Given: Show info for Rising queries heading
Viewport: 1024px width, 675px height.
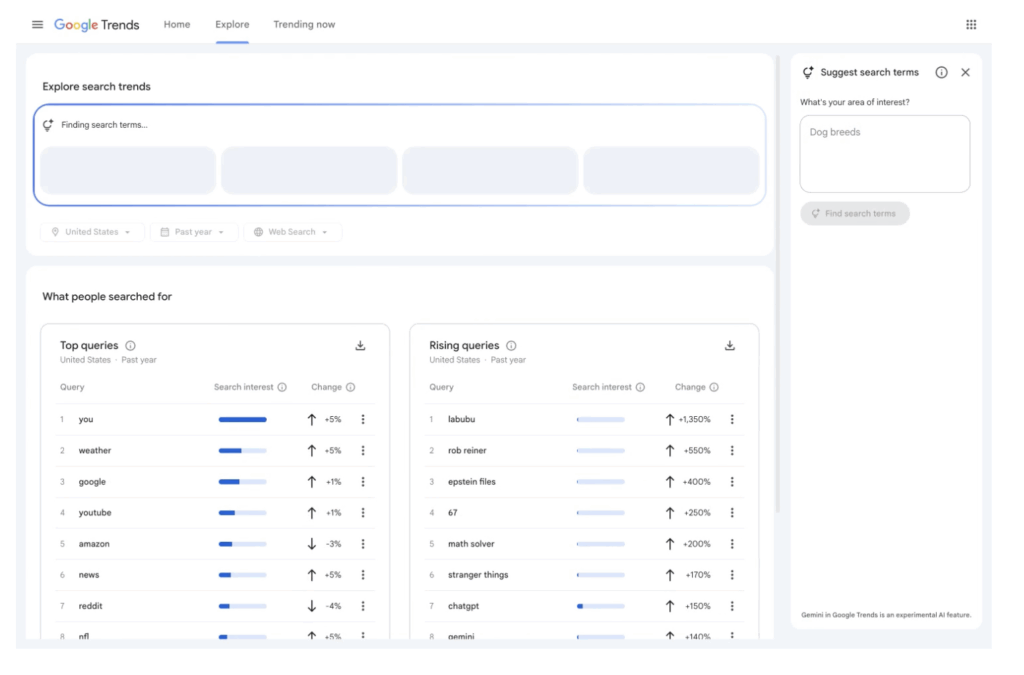Looking at the screenshot, I should (x=511, y=346).
